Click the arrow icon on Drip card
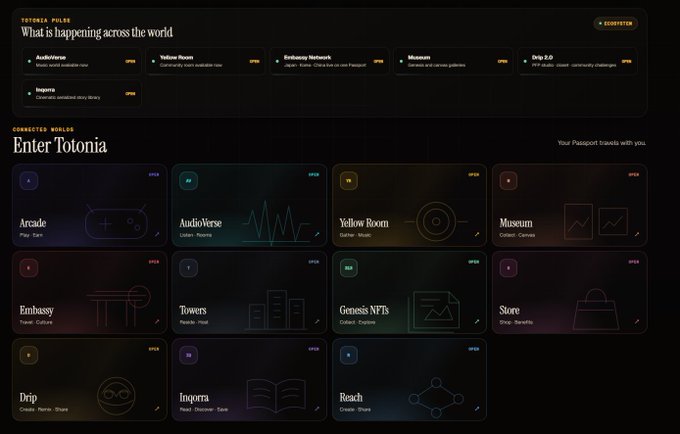Image resolution: width=680 pixels, height=434 pixels. pos(157,408)
